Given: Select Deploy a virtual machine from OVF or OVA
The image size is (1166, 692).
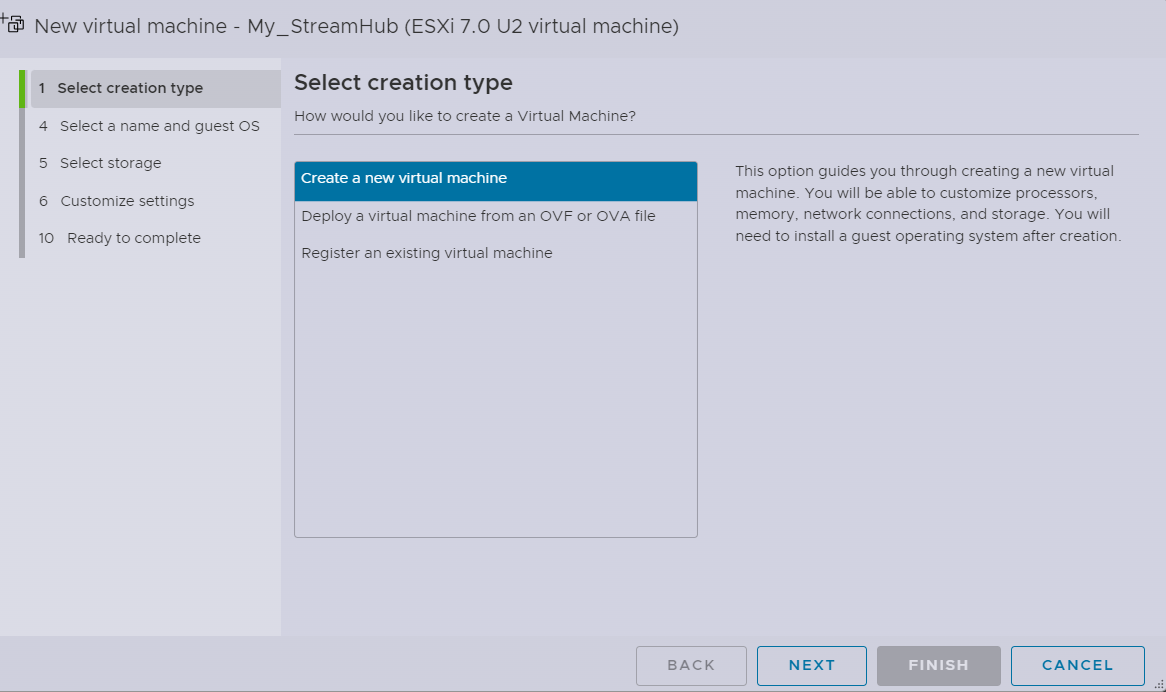Looking at the screenshot, I should tap(478, 216).
